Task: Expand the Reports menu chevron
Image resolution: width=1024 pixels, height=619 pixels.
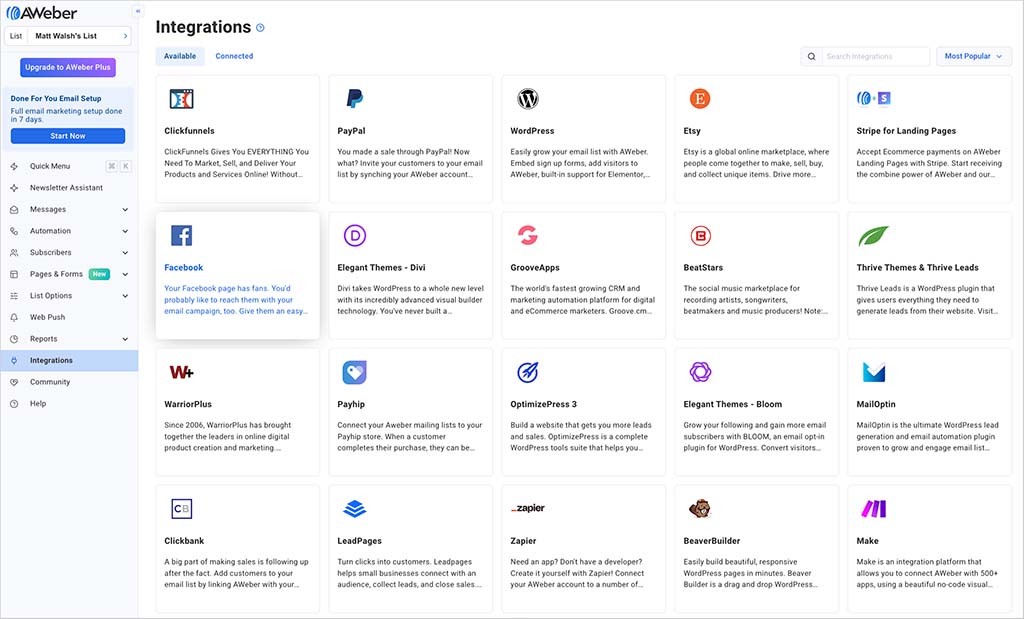Action: click(125, 339)
